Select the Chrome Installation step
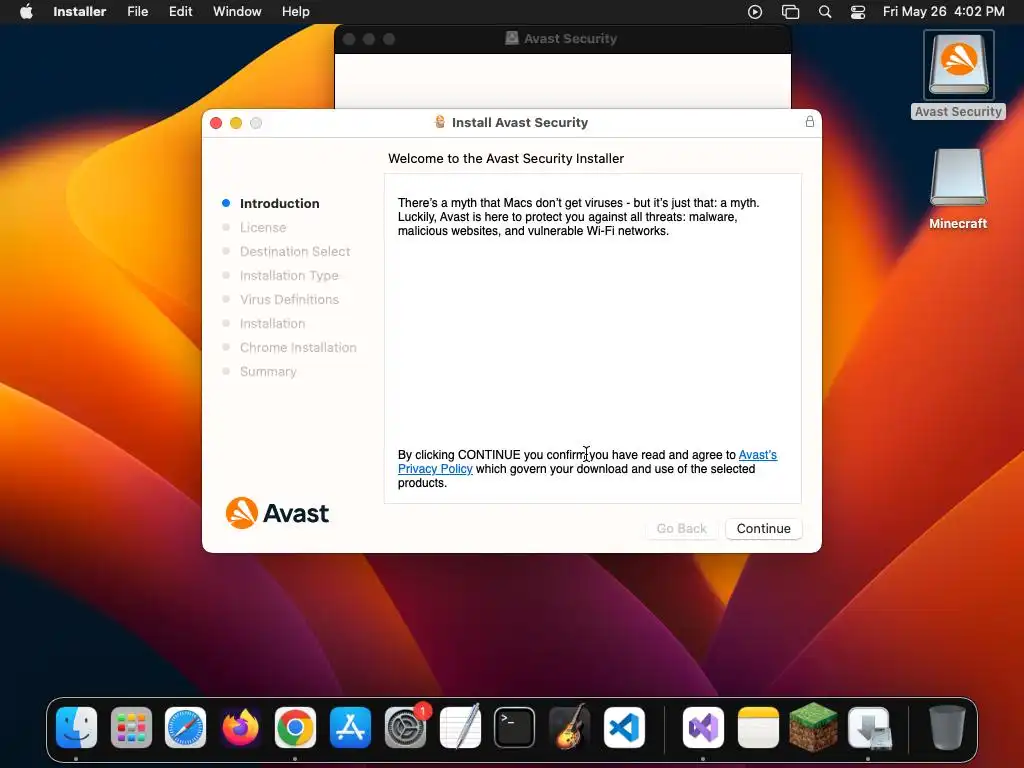1024x768 pixels. click(298, 347)
